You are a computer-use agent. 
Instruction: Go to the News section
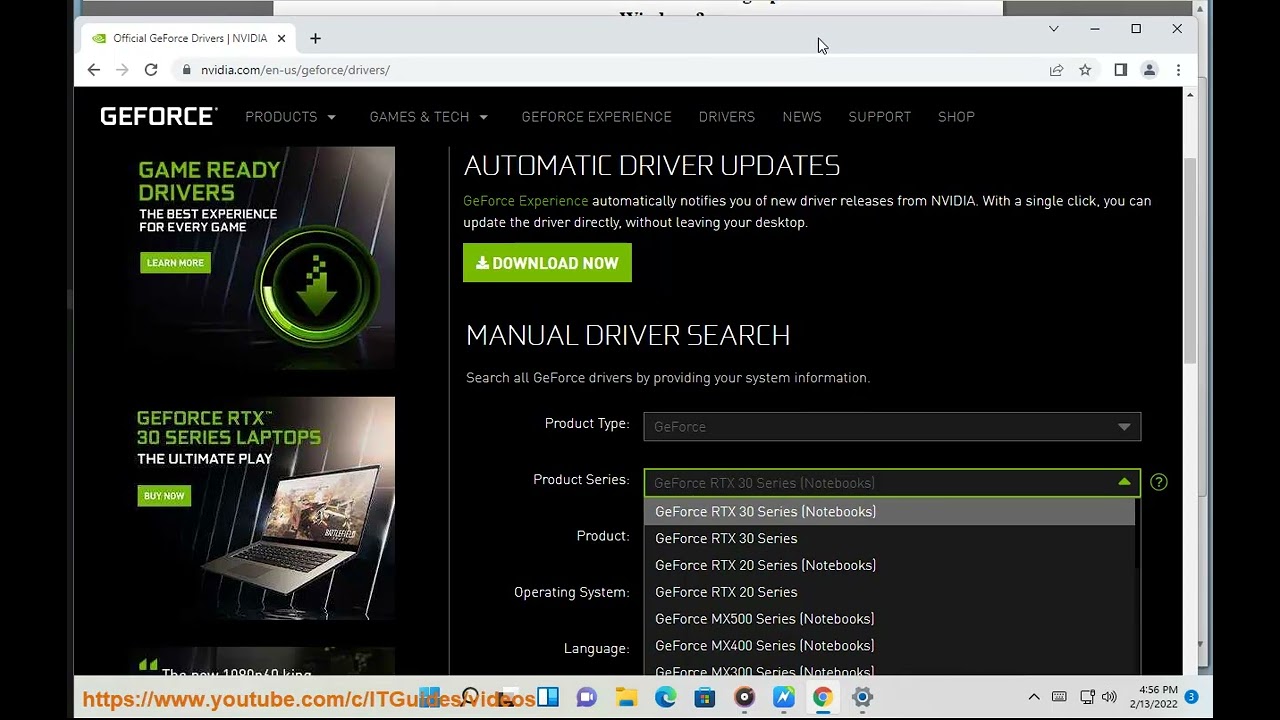pyautogui.click(x=802, y=117)
